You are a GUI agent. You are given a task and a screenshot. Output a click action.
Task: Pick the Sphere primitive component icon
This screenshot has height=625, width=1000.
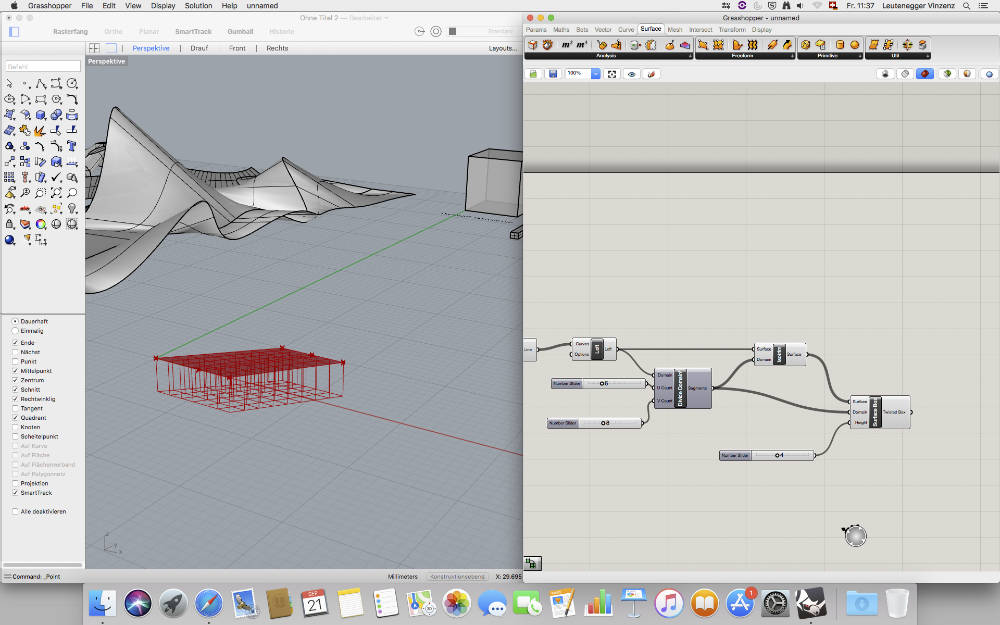click(x=855, y=45)
